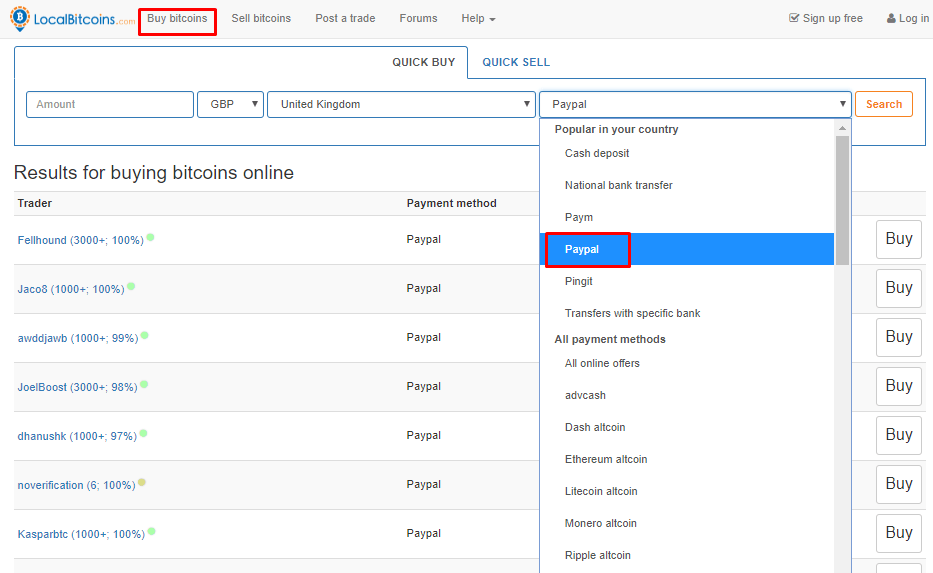The image size is (933, 573).
Task: Select Monero altcoin option
Action: pos(687,524)
